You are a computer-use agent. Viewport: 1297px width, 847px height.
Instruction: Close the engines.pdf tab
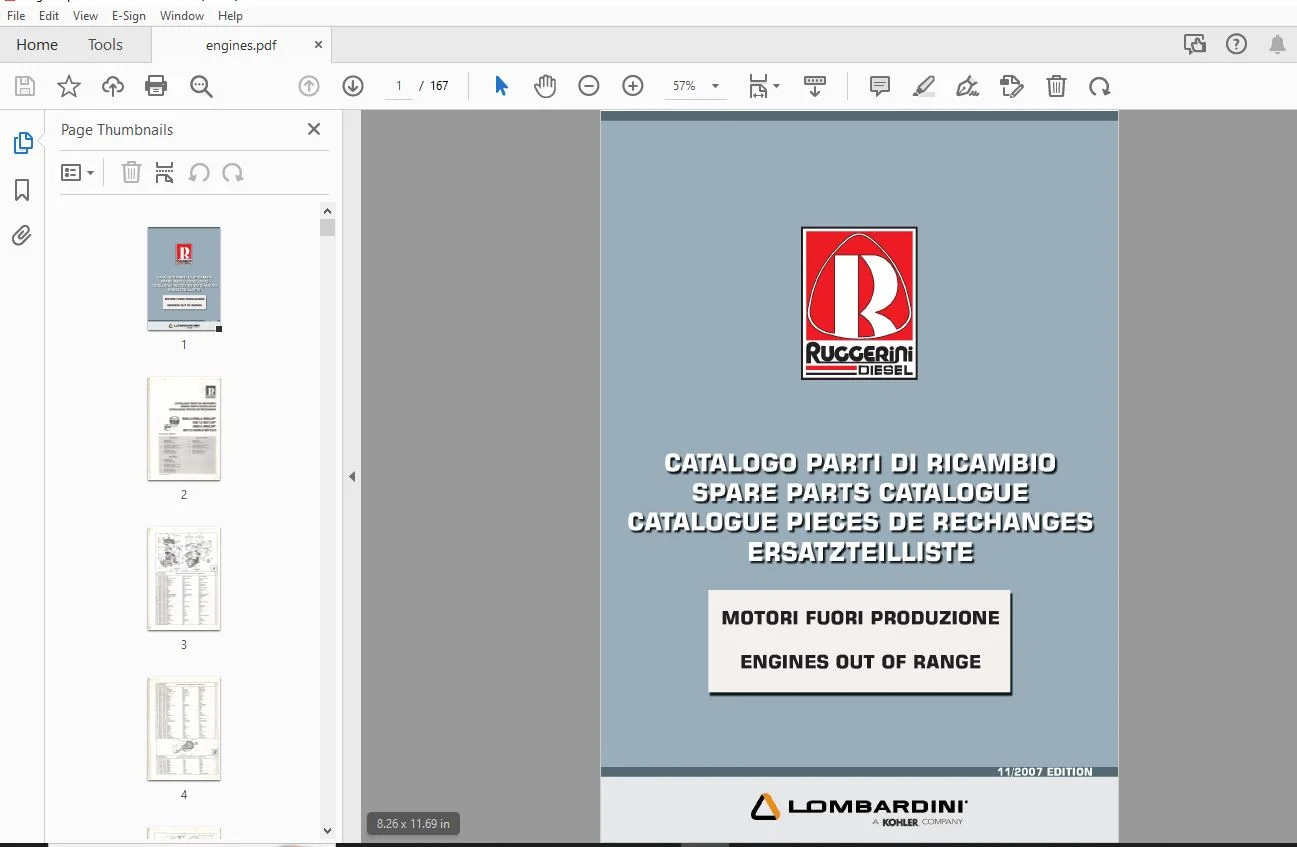[318, 45]
